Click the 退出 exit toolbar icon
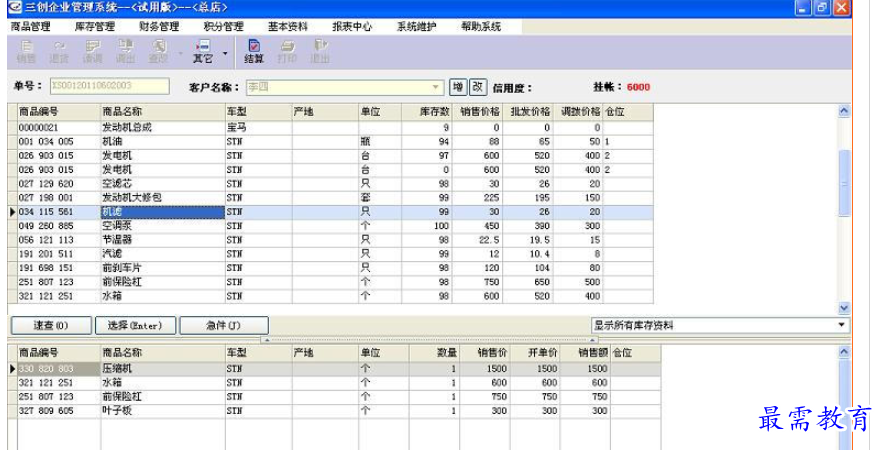Screen dimensions: 880x450 pyautogui.click(x=320, y=52)
